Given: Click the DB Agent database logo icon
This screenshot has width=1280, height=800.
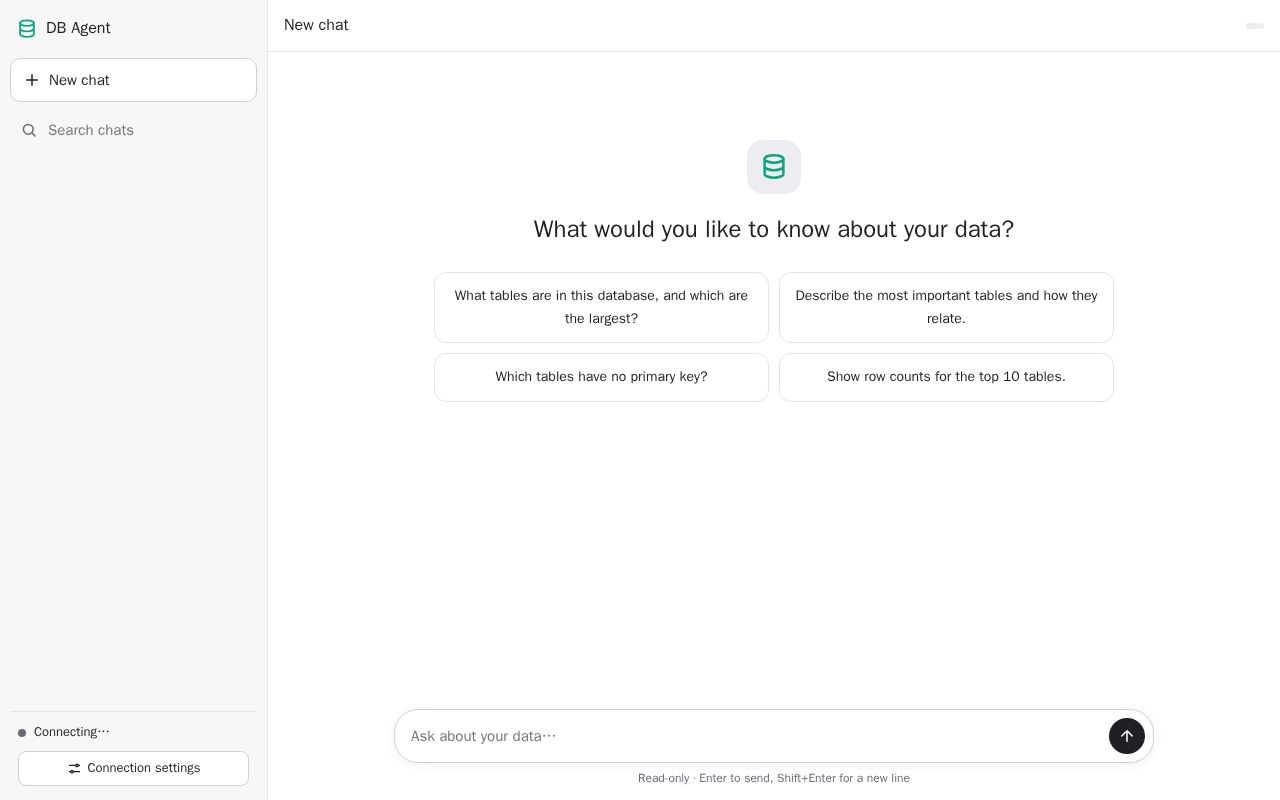Looking at the screenshot, I should (x=27, y=29).
